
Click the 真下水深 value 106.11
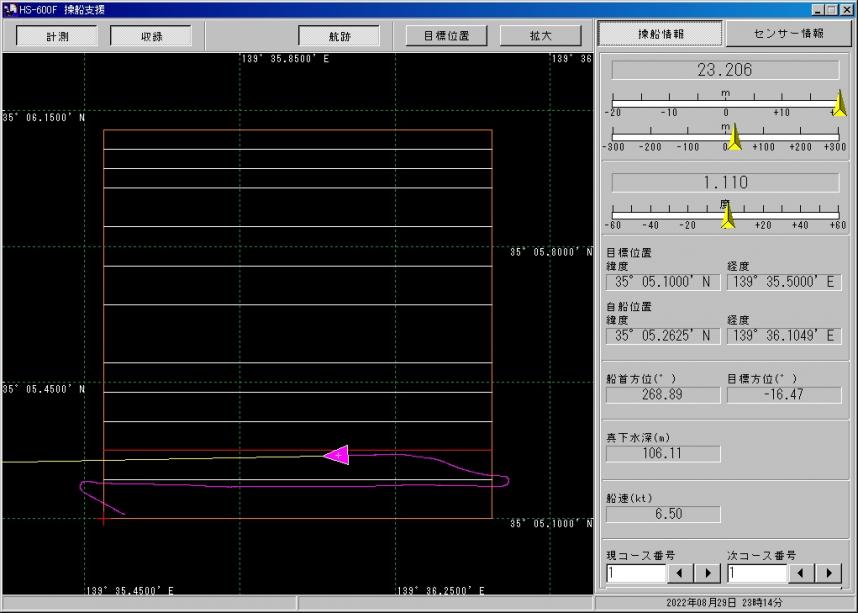(x=663, y=454)
